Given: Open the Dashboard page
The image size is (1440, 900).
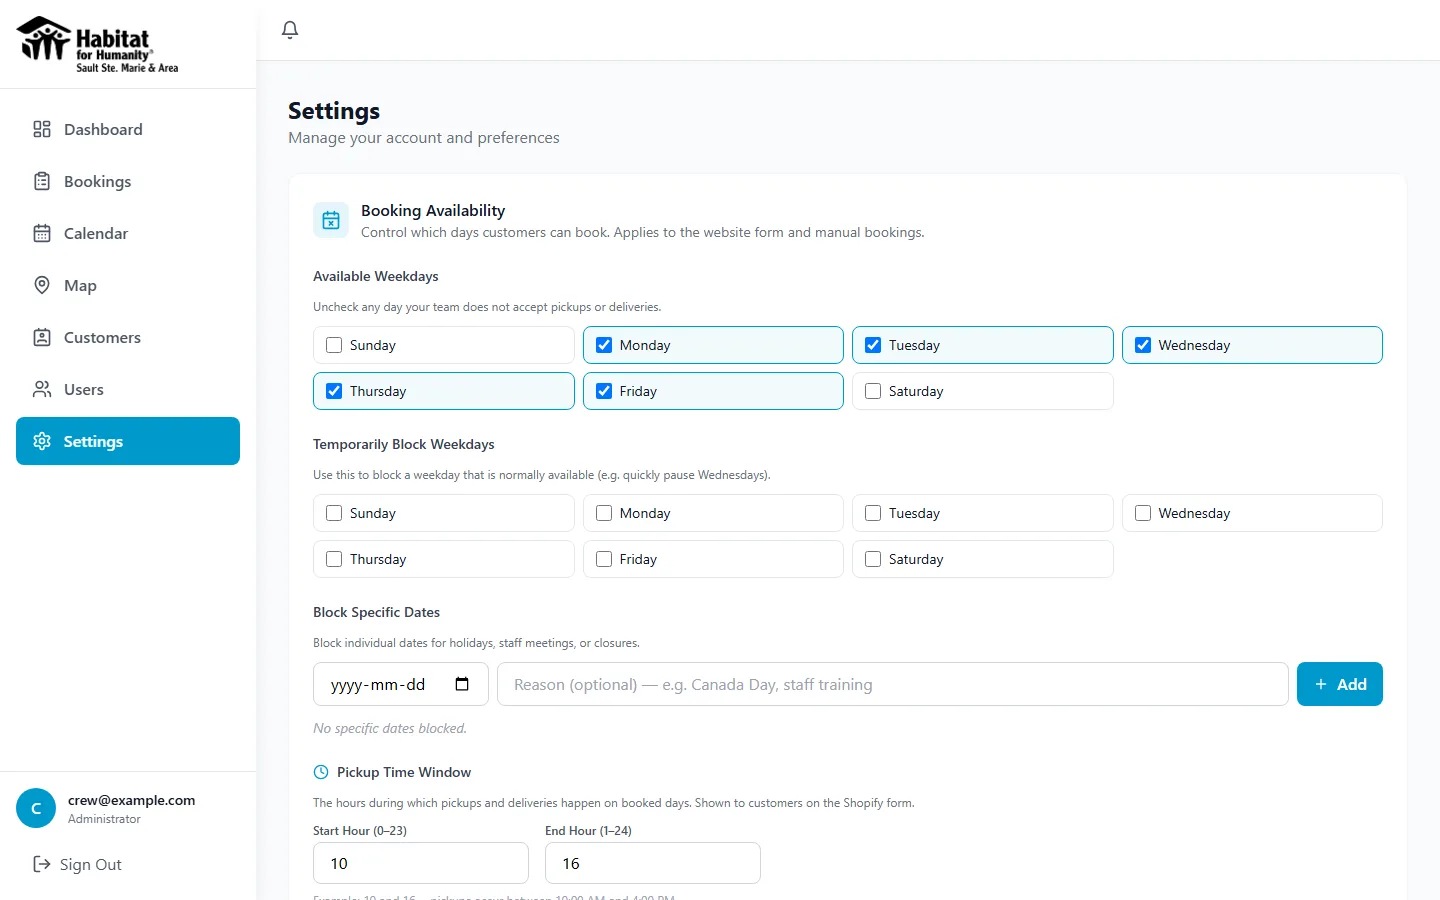Looking at the screenshot, I should (128, 129).
